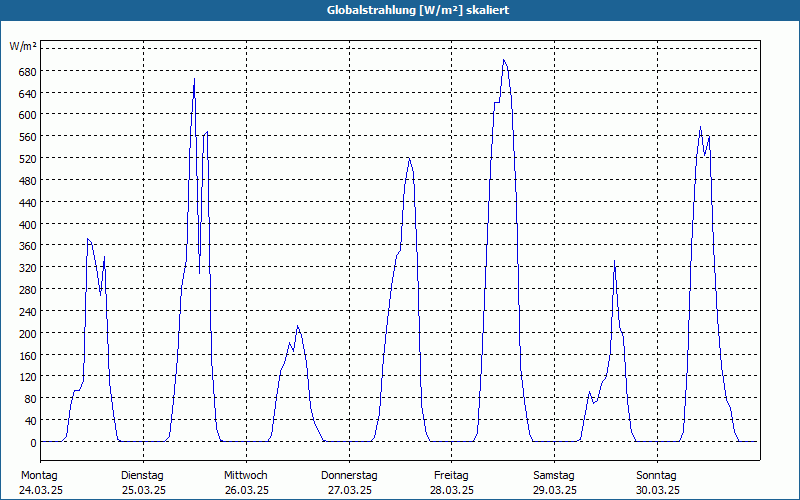Click the 26.03.25 date label
This screenshot has height=500, width=800.
[x=247, y=491]
